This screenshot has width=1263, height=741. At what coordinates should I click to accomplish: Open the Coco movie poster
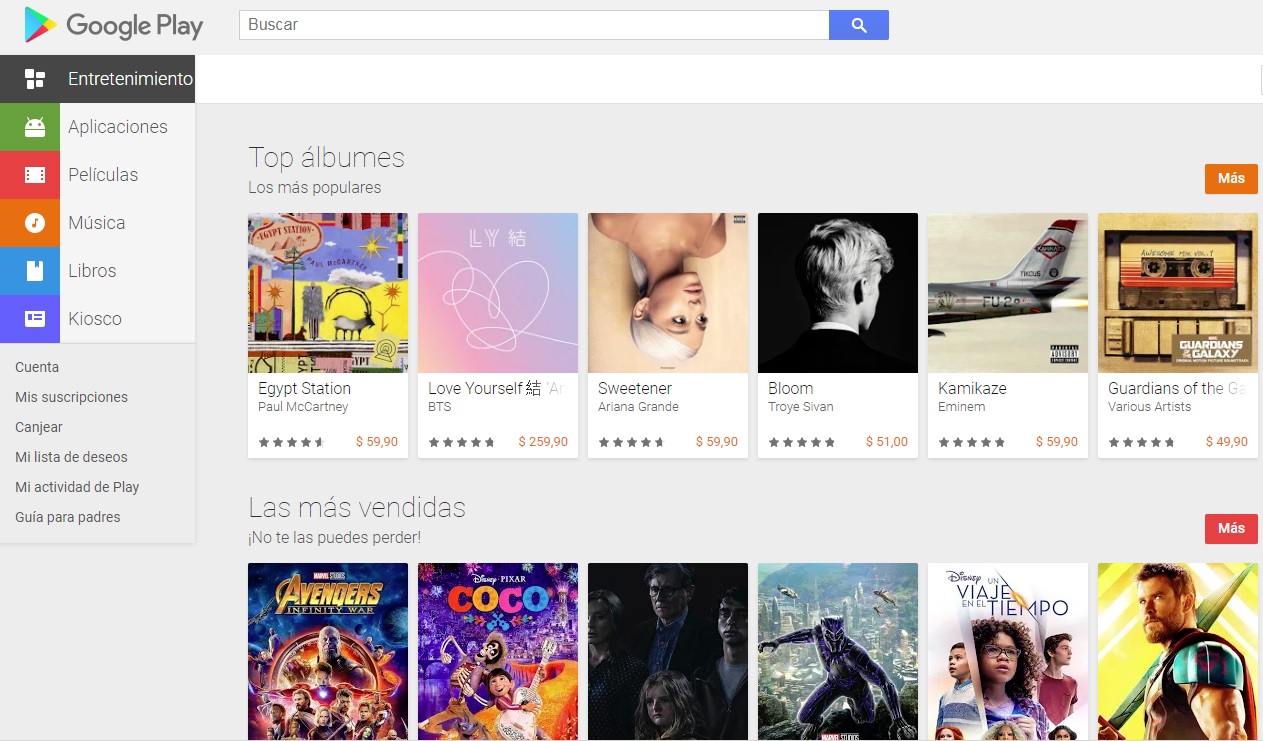coord(498,651)
